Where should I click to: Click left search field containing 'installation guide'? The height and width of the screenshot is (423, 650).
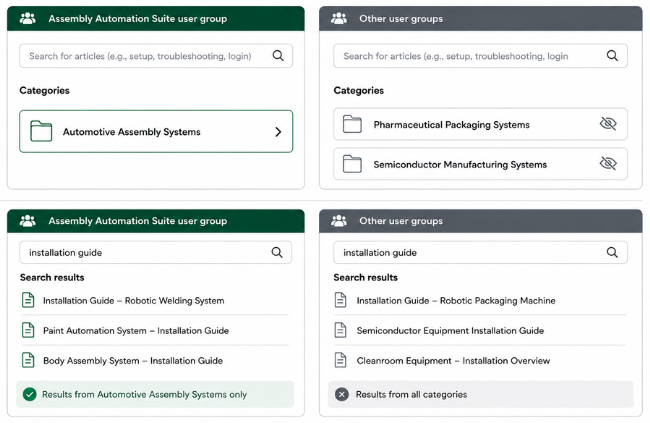[155, 252]
